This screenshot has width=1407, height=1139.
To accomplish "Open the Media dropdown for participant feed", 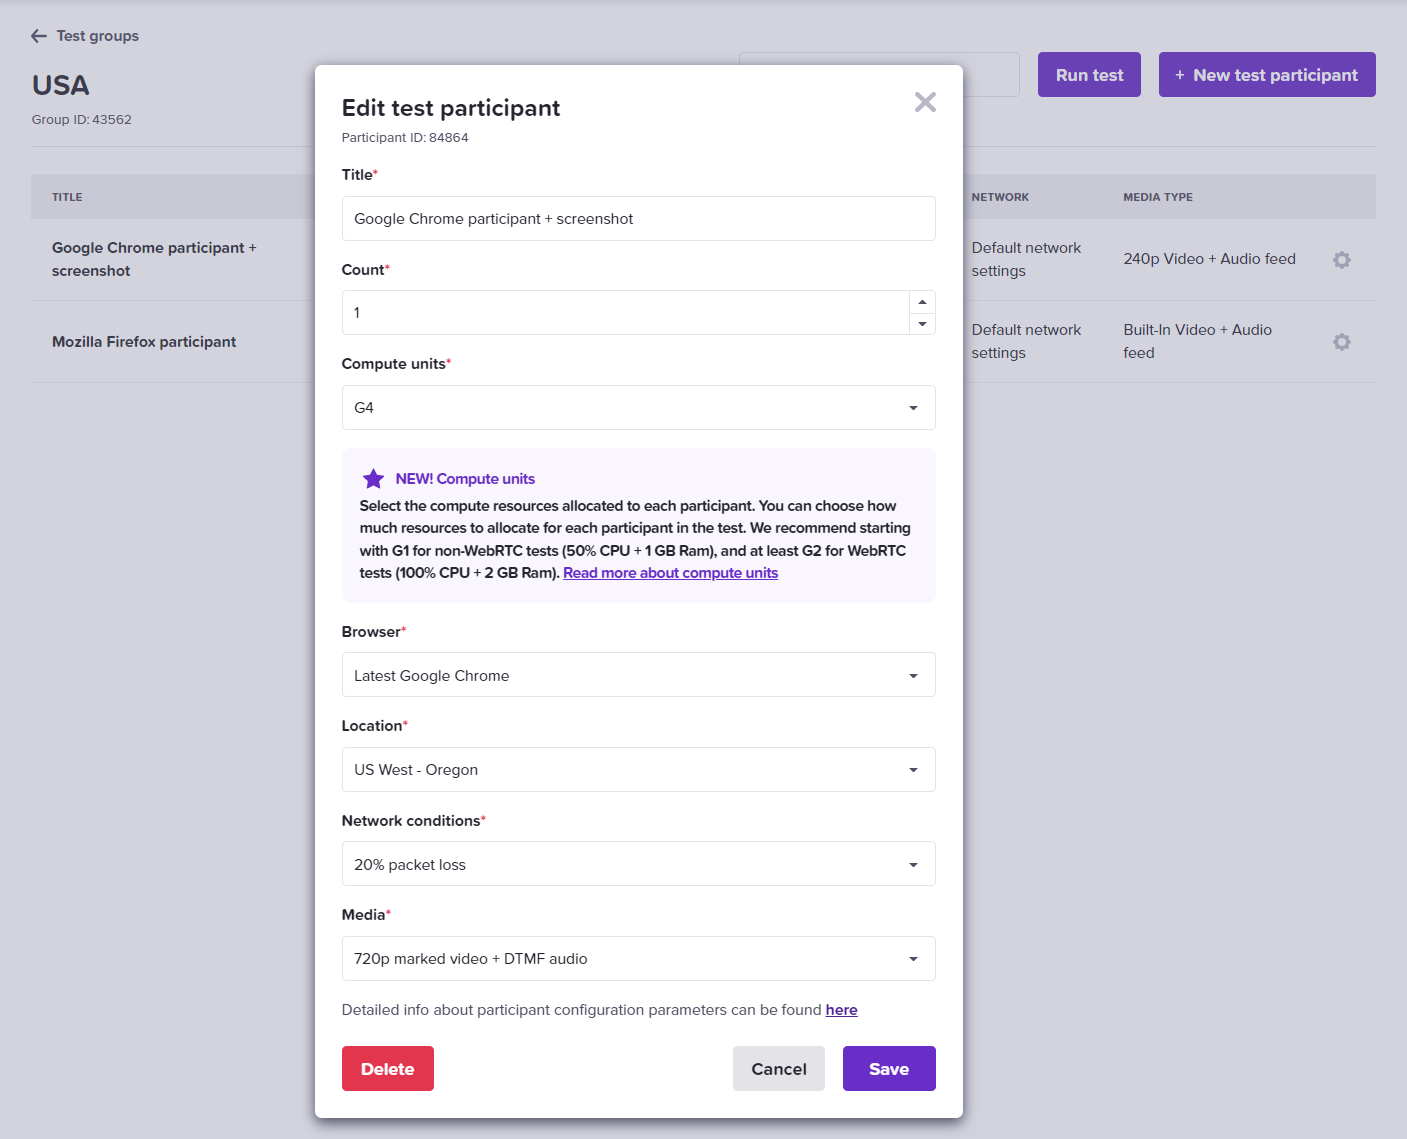I will tap(911, 958).
